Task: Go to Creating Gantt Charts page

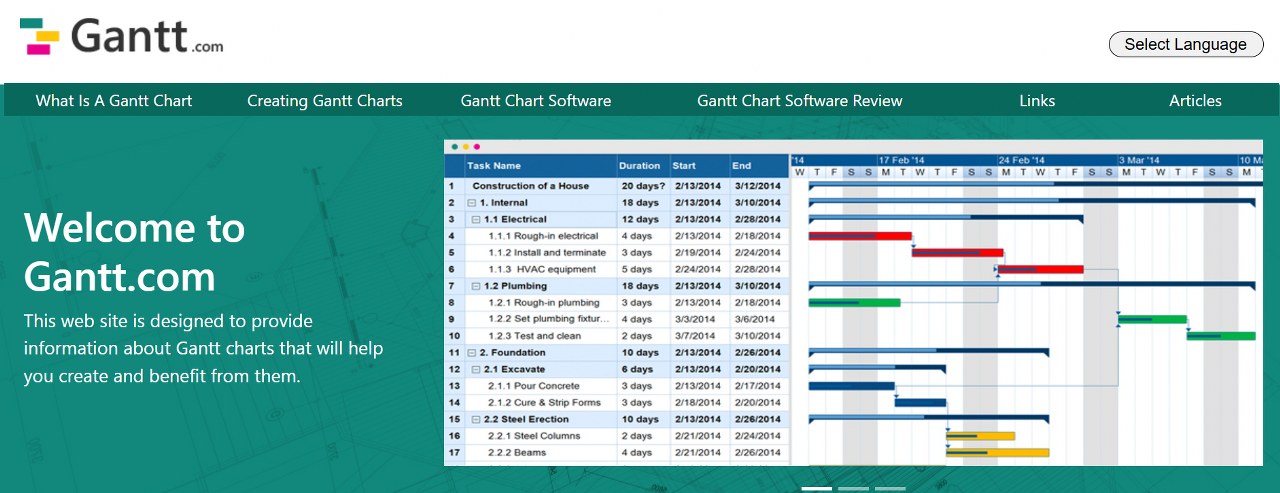Action: pyautogui.click(x=325, y=101)
